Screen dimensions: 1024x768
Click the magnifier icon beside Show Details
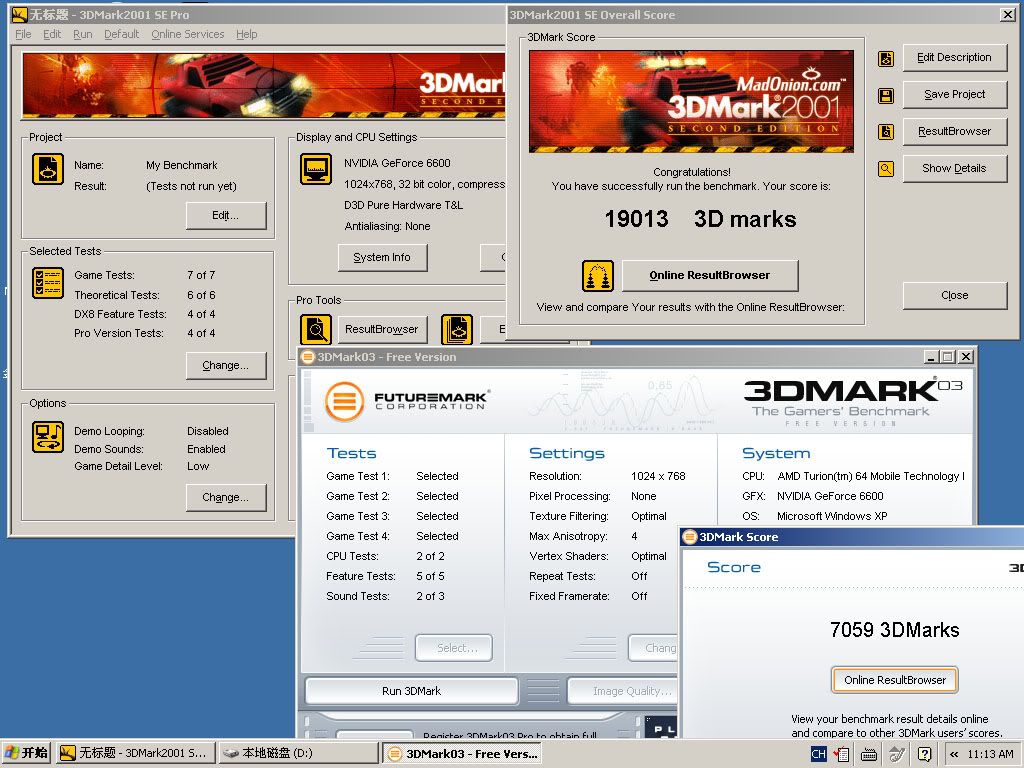coord(886,169)
